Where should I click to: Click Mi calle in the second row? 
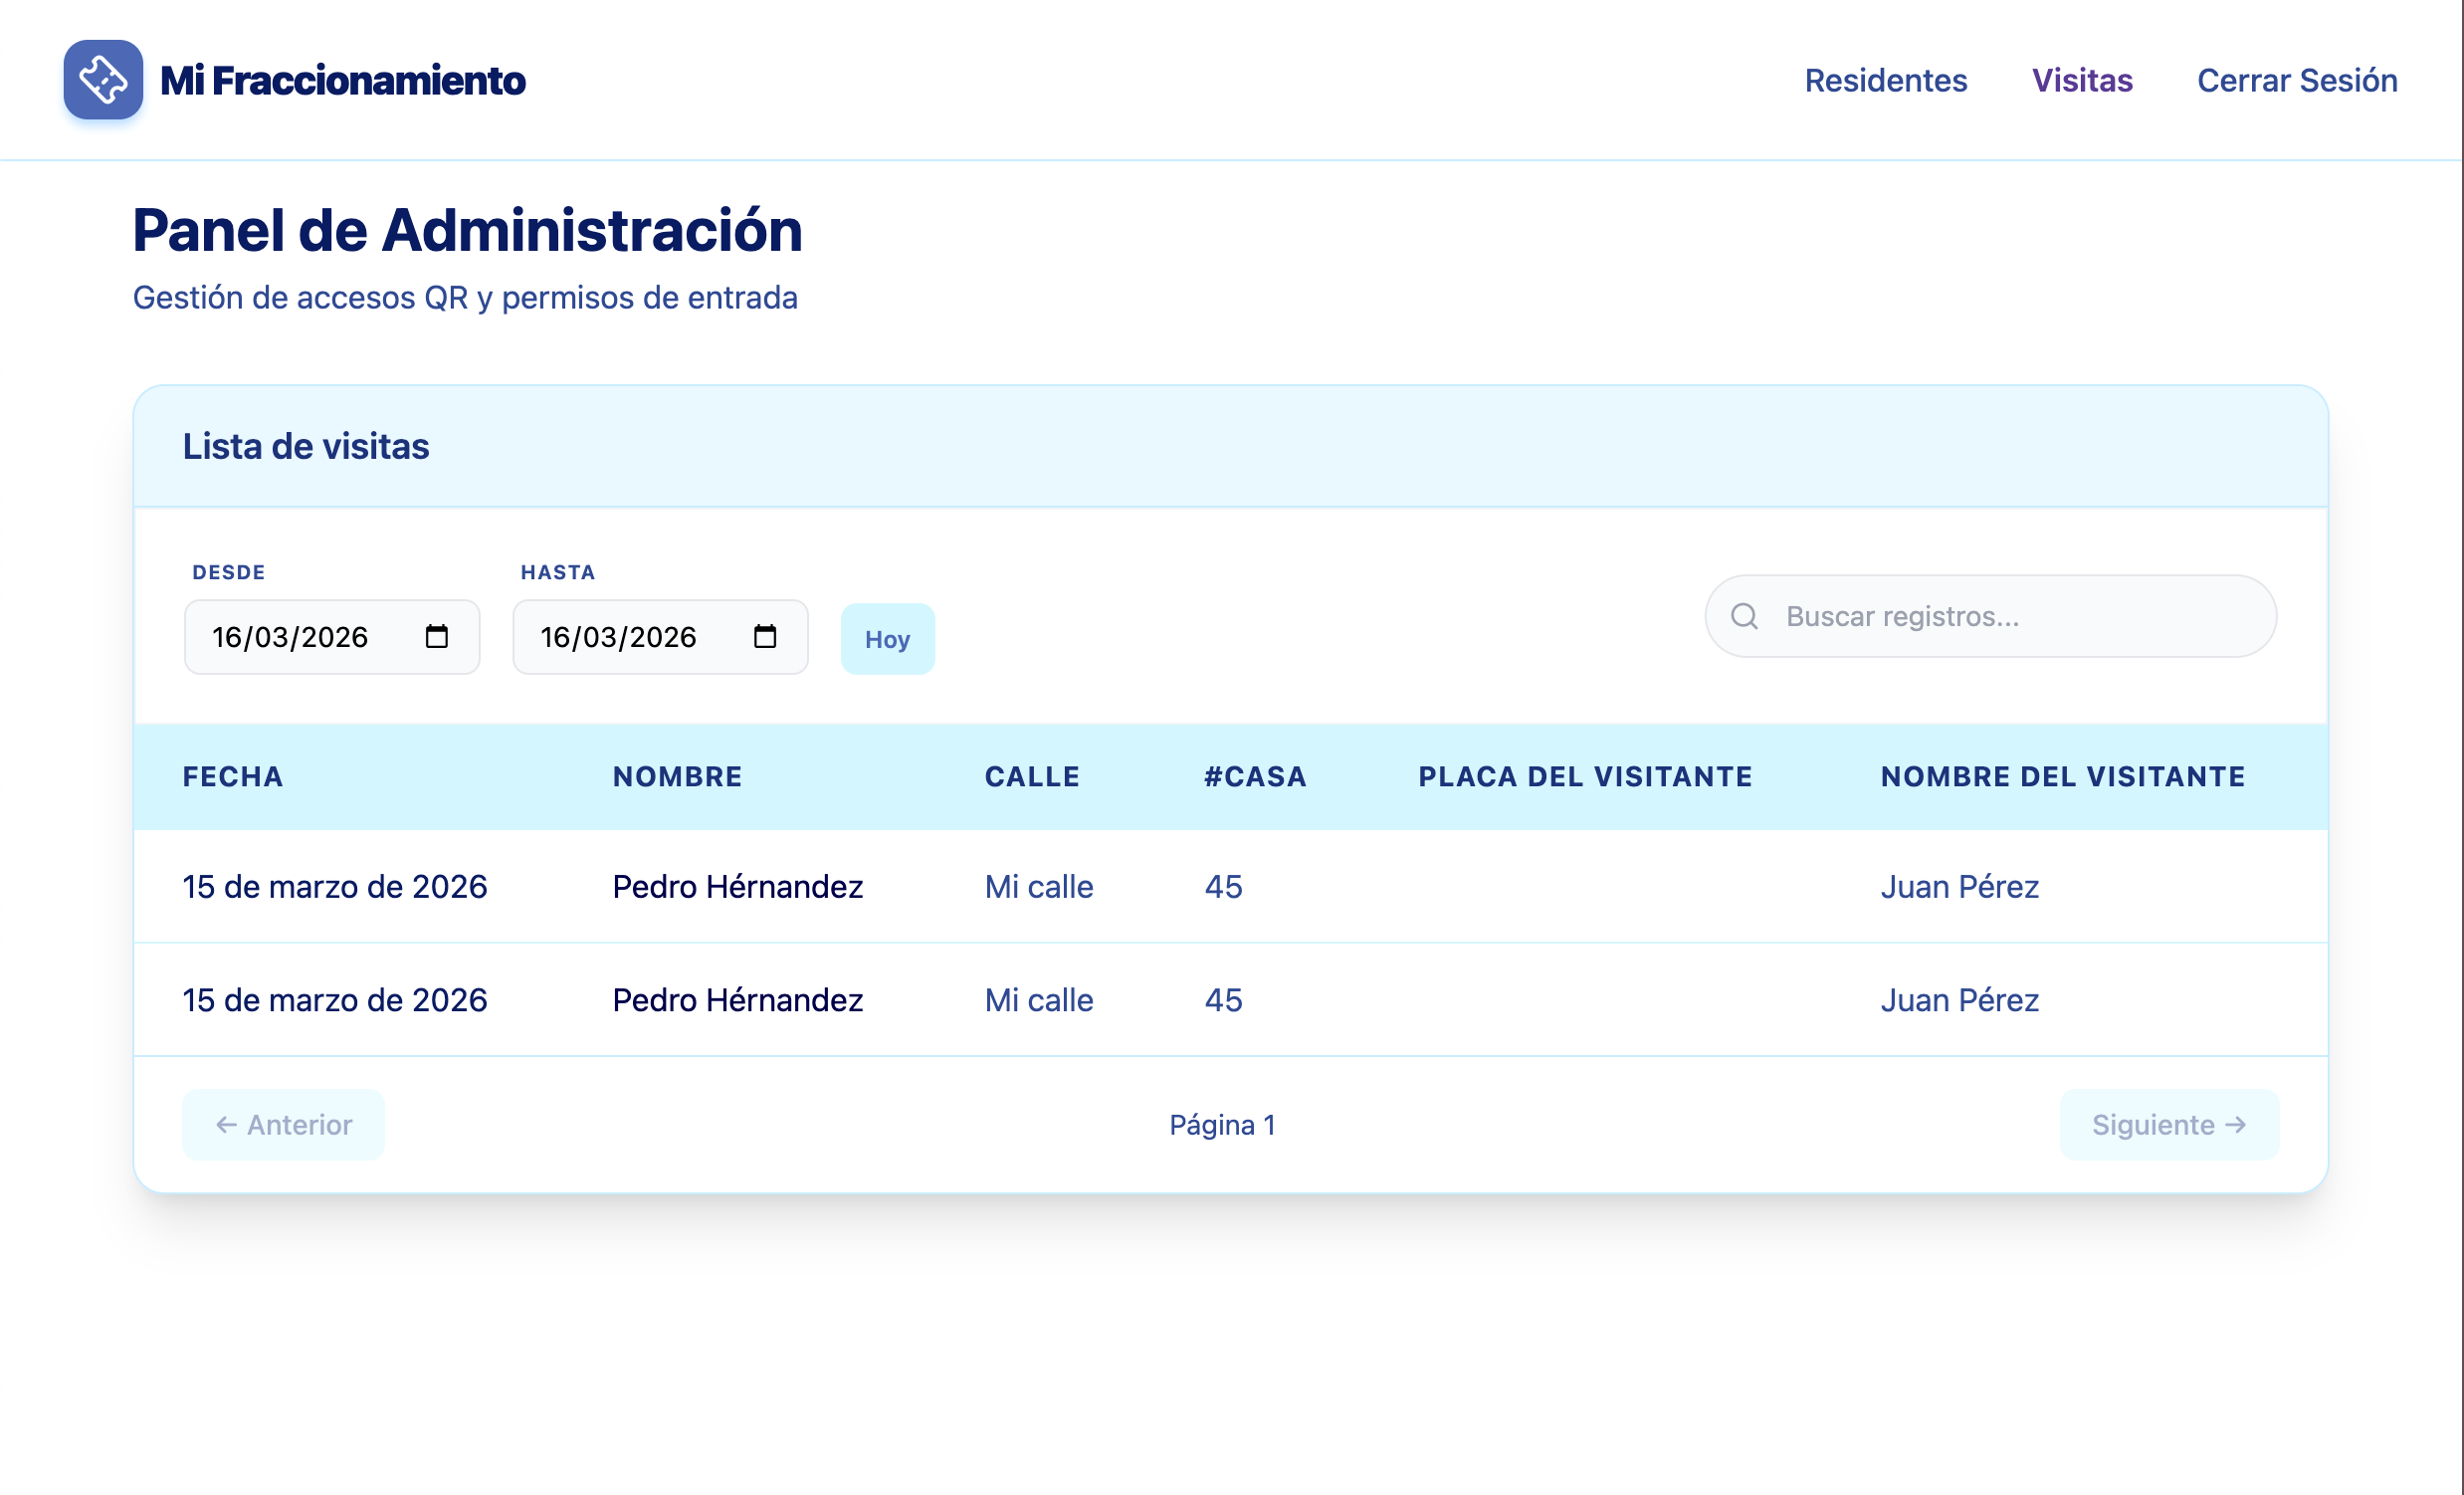[1039, 1000]
